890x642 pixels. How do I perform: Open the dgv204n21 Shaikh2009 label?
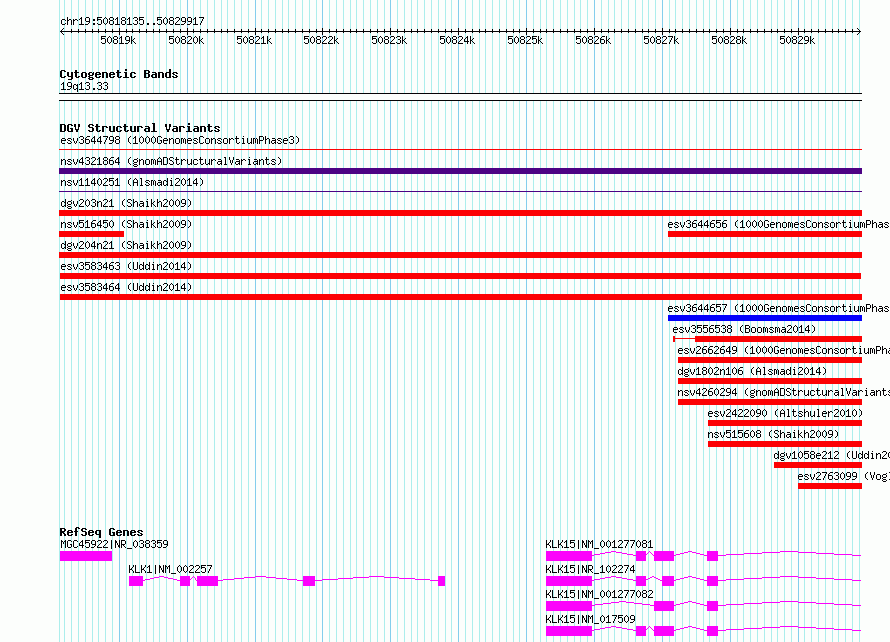126,245
